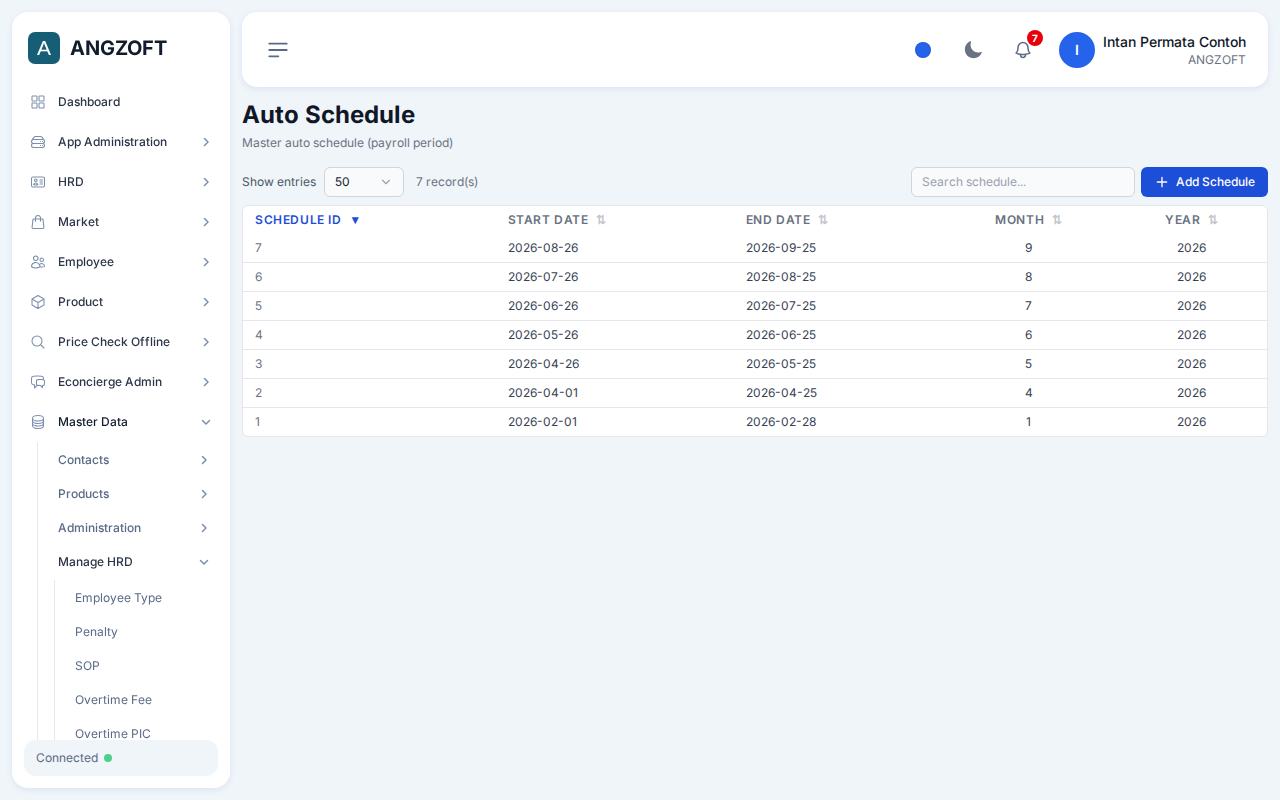Open Contacts submenu item
Viewport: 1280px width, 800px height.
click(134, 460)
